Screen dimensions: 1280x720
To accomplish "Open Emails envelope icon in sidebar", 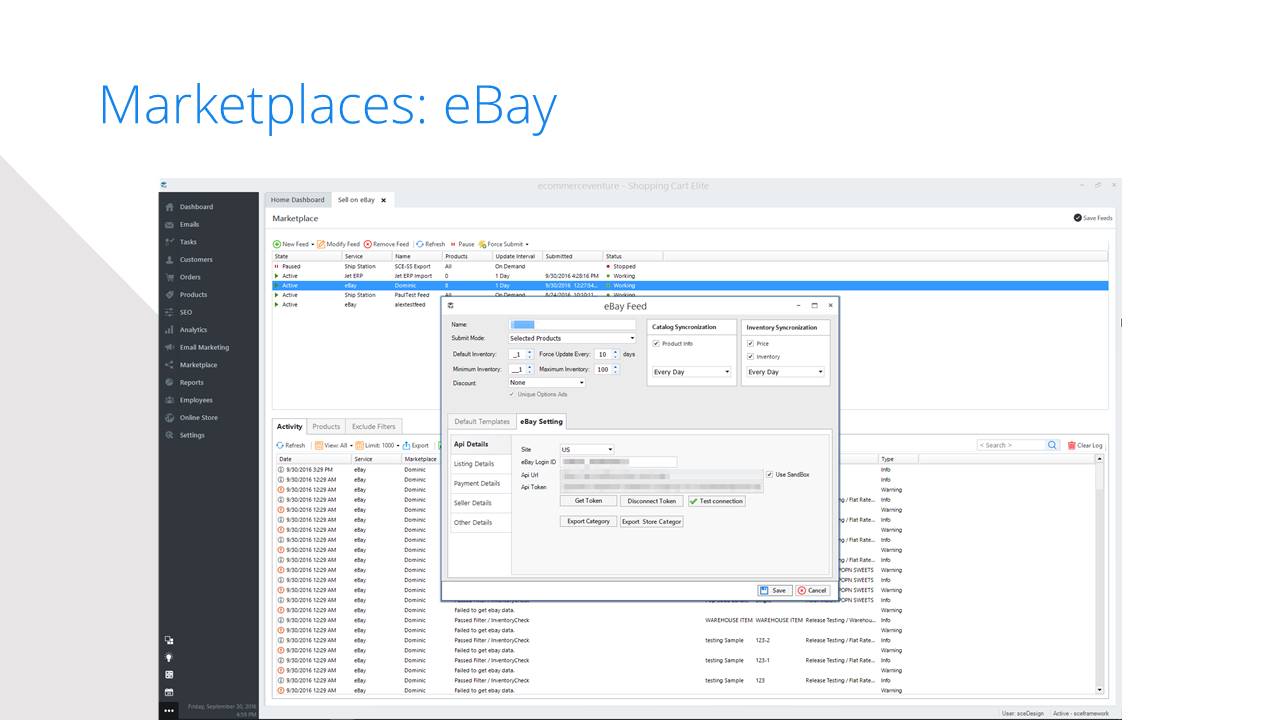I will click(169, 225).
